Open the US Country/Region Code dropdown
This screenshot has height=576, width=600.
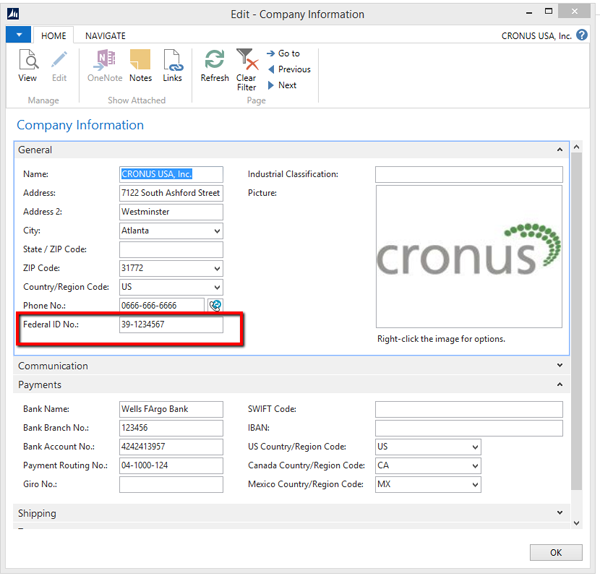[475, 447]
